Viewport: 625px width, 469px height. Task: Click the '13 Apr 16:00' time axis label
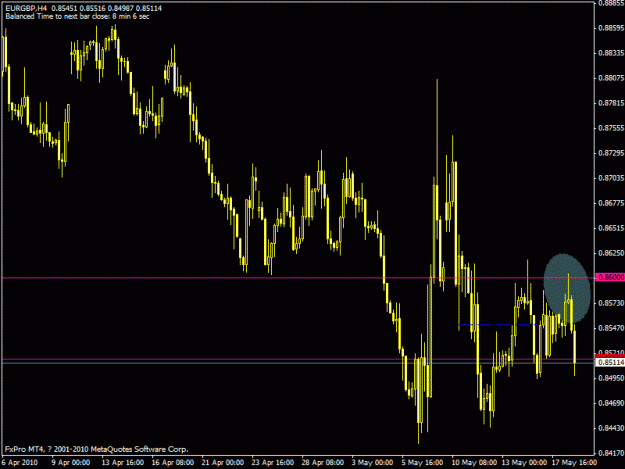[x=122, y=463]
